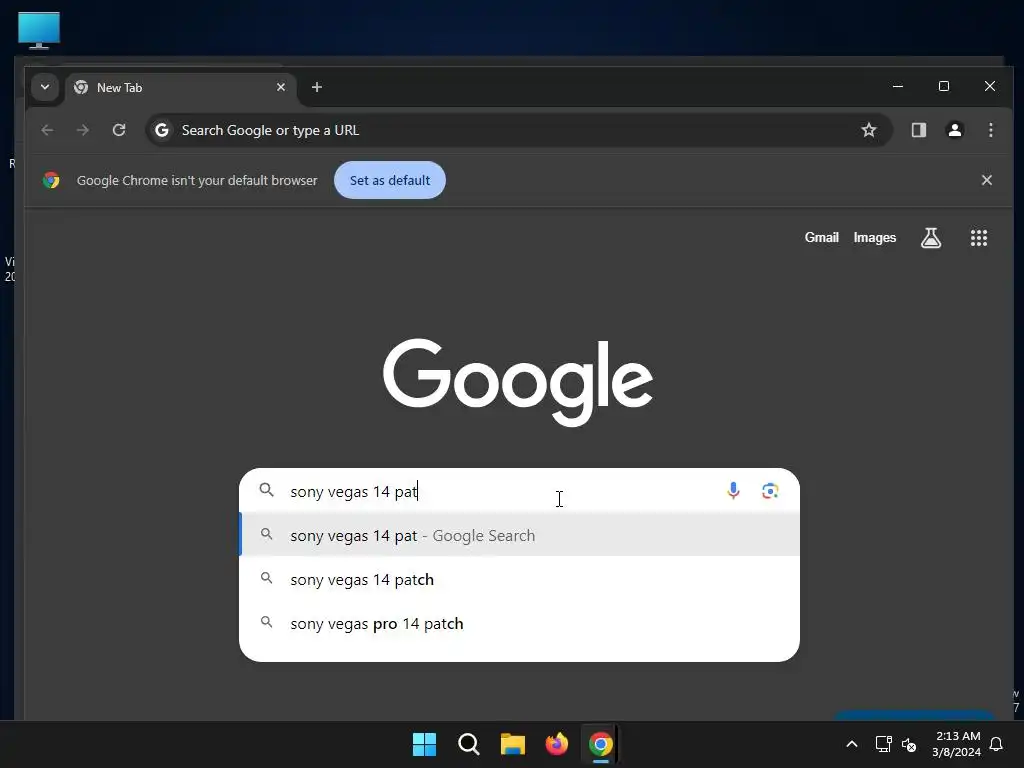The width and height of the screenshot is (1024, 768).
Task: Maximize the Chrome window
Action: point(944,86)
